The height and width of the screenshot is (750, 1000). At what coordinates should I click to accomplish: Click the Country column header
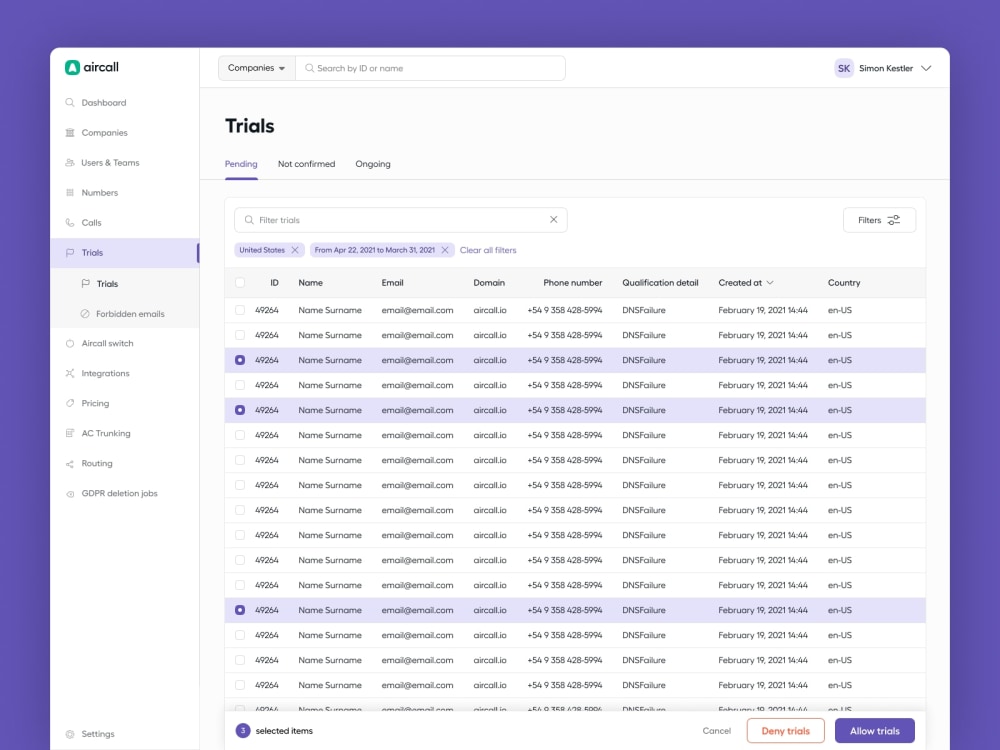(844, 283)
